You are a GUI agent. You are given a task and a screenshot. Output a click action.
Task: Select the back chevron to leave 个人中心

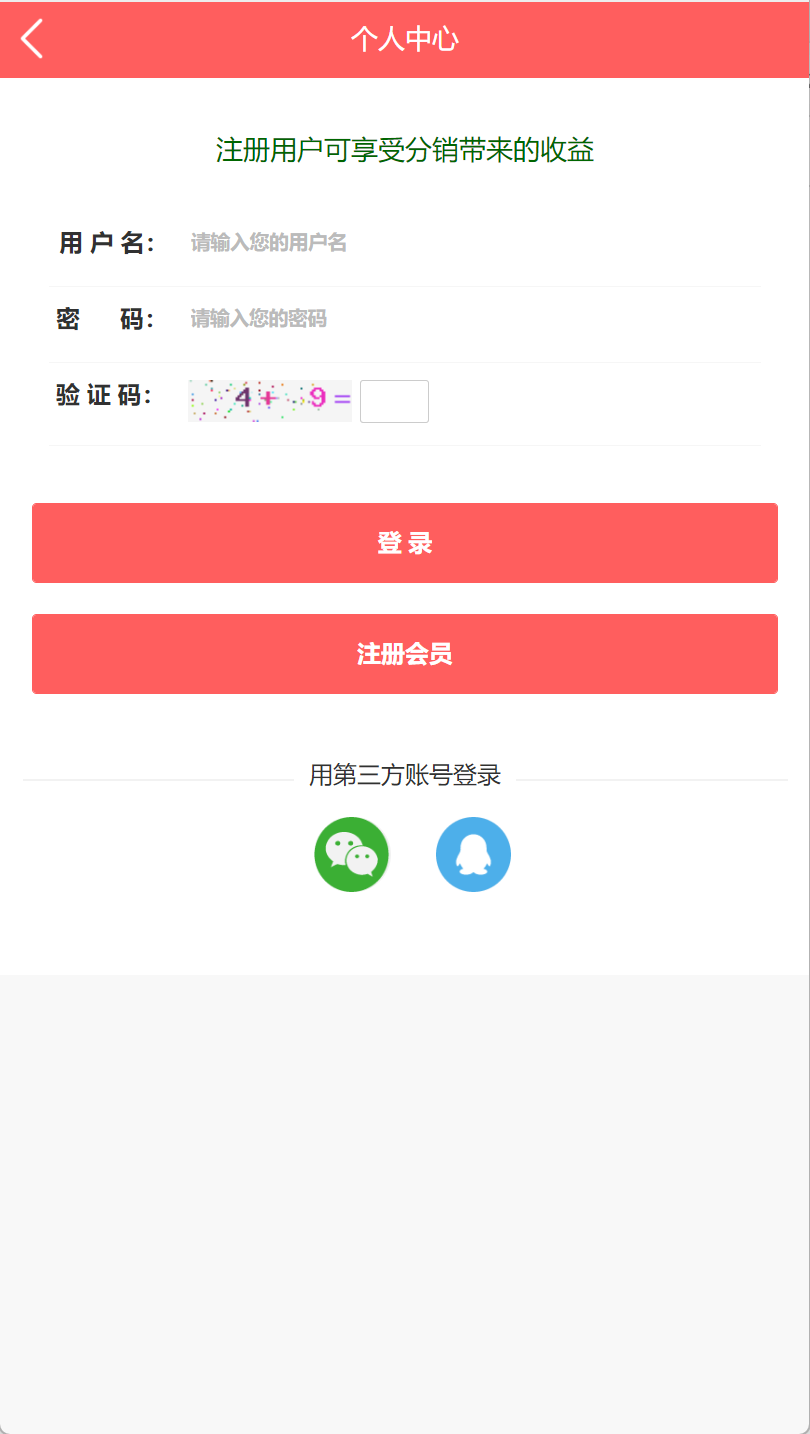pyautogui.click(x=30, y=39)
